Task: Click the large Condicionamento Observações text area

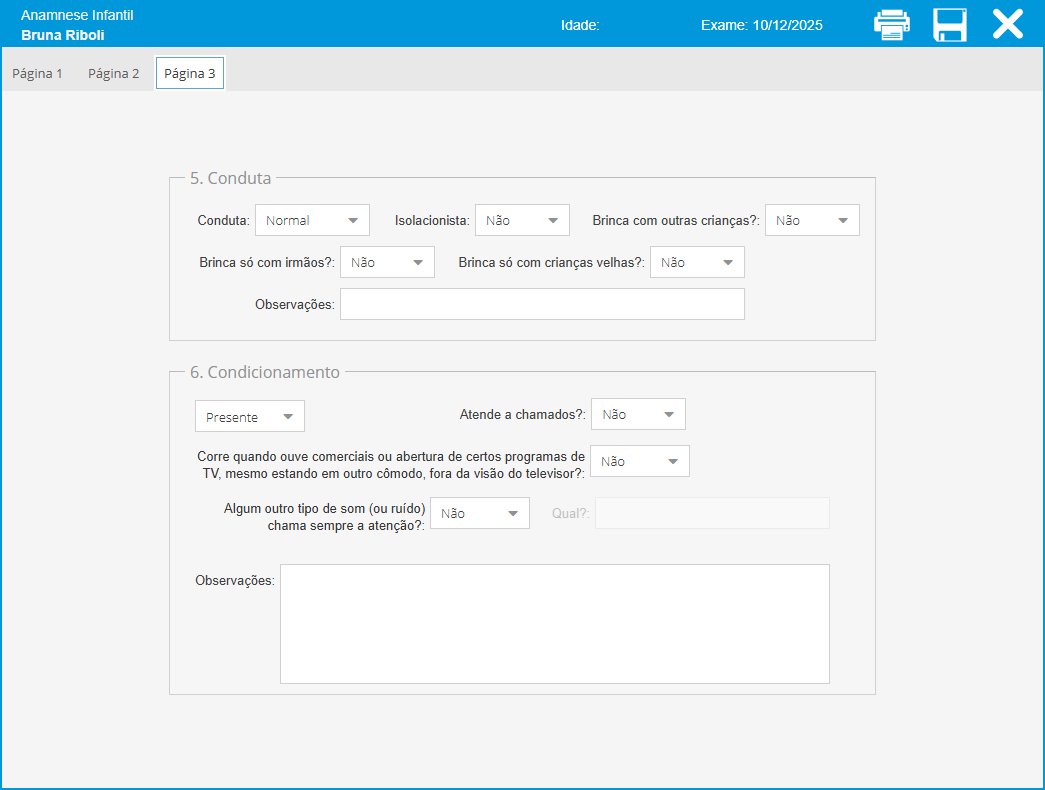Action: pyautogui.click(x=554, y=624)
